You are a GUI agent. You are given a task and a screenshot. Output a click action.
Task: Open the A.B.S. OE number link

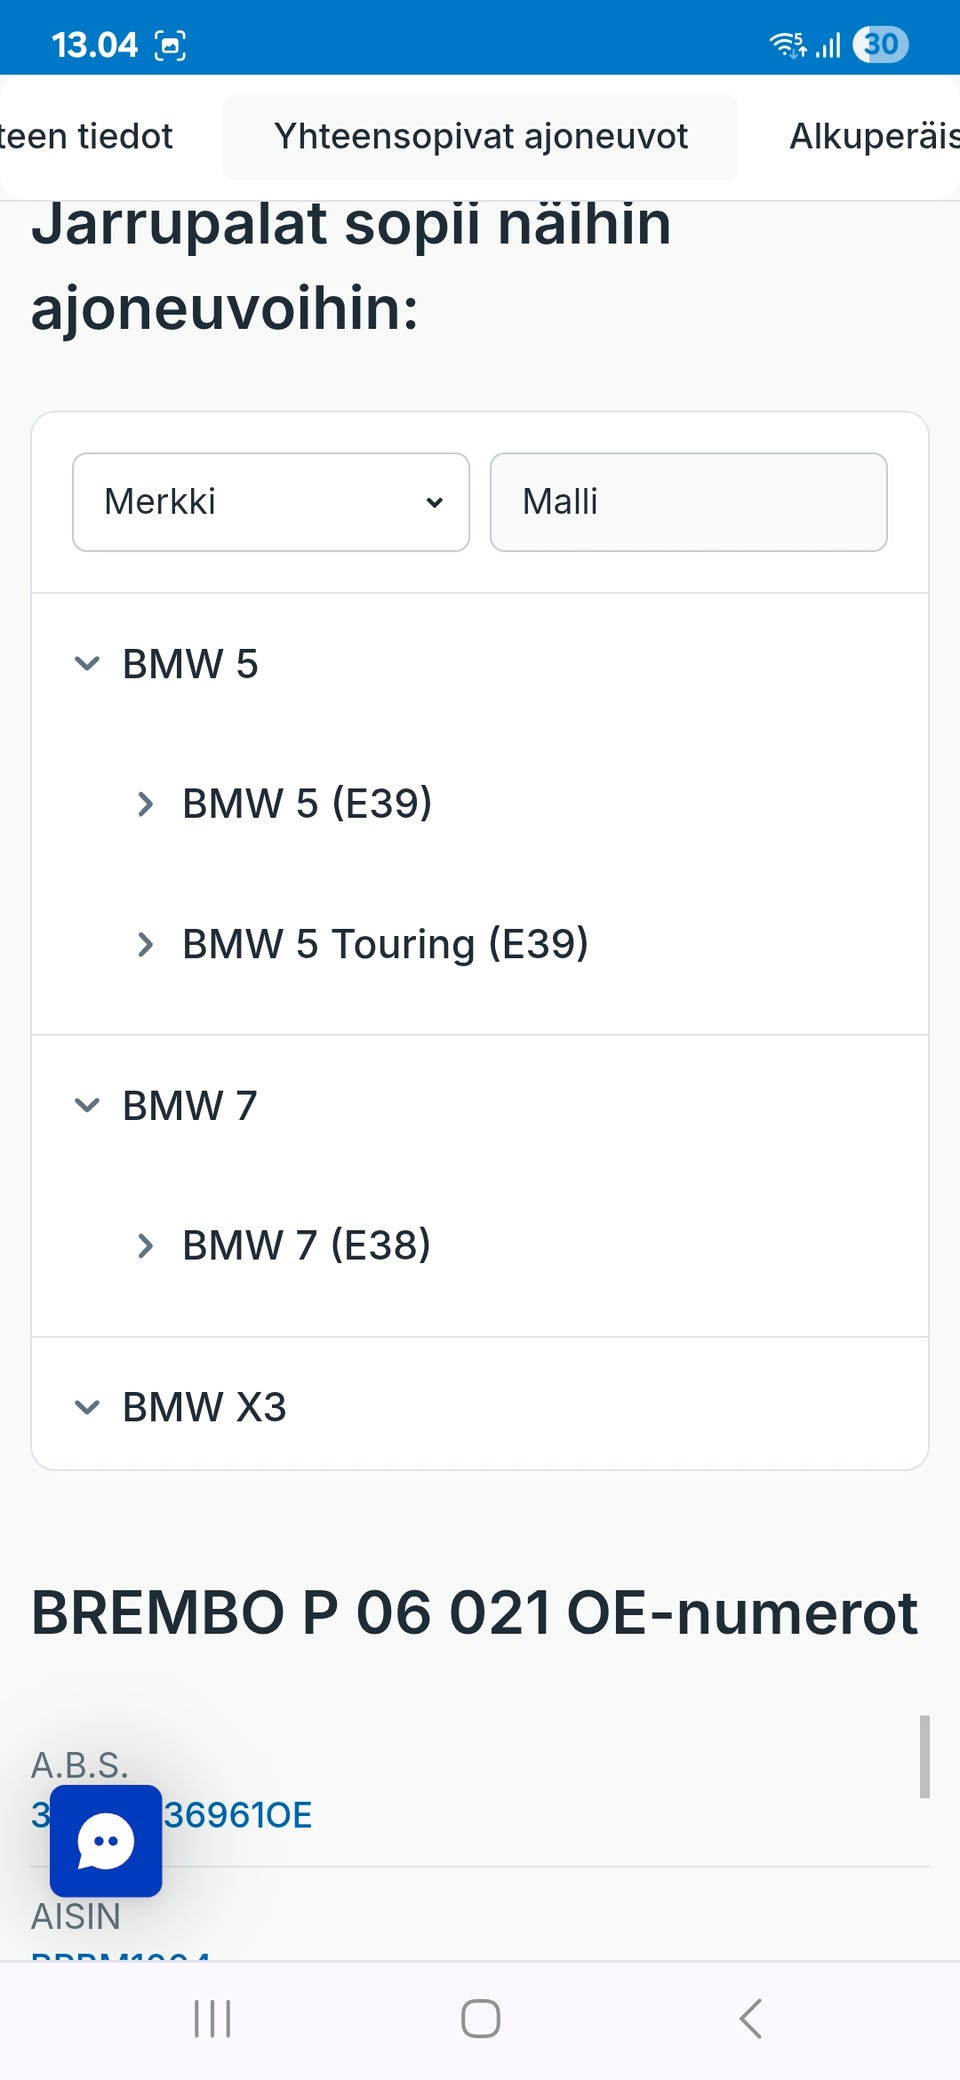pos(238,1815)
